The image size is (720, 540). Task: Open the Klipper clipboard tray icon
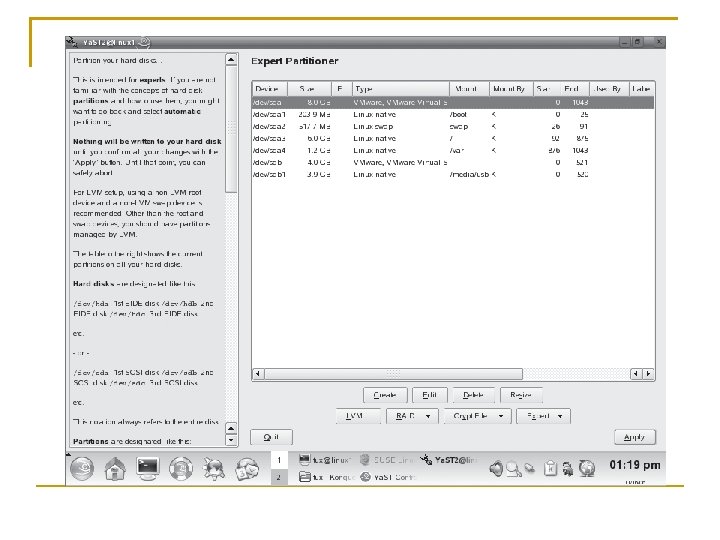click(550, 468)
